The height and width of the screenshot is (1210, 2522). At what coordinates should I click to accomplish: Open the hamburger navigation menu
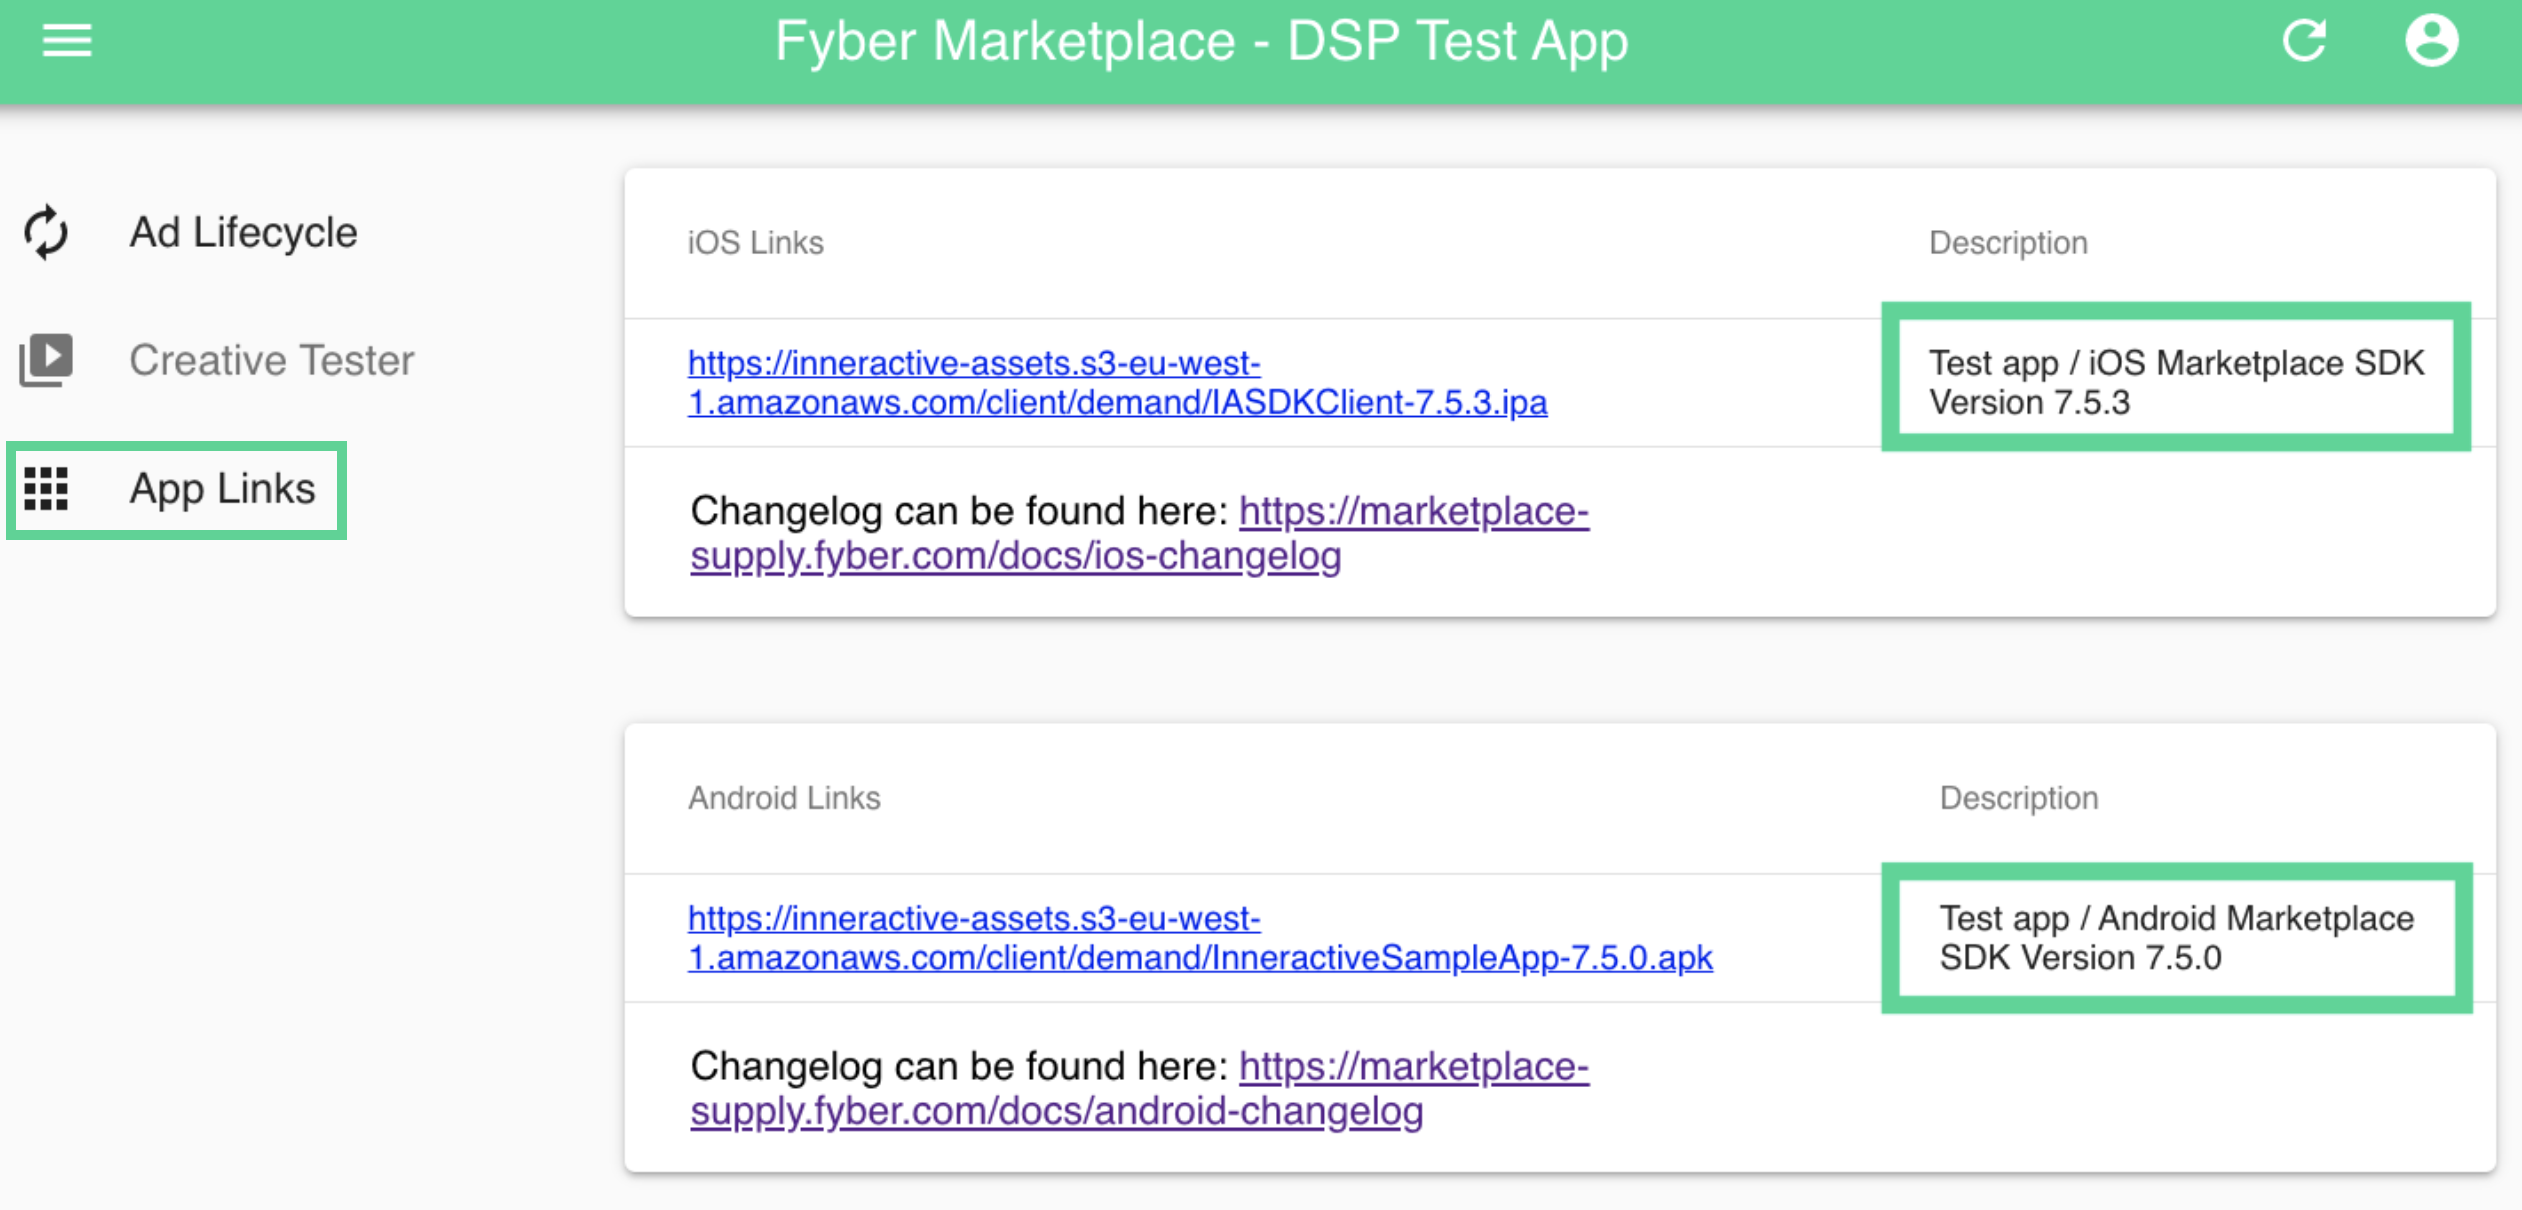tap(67, 41)
